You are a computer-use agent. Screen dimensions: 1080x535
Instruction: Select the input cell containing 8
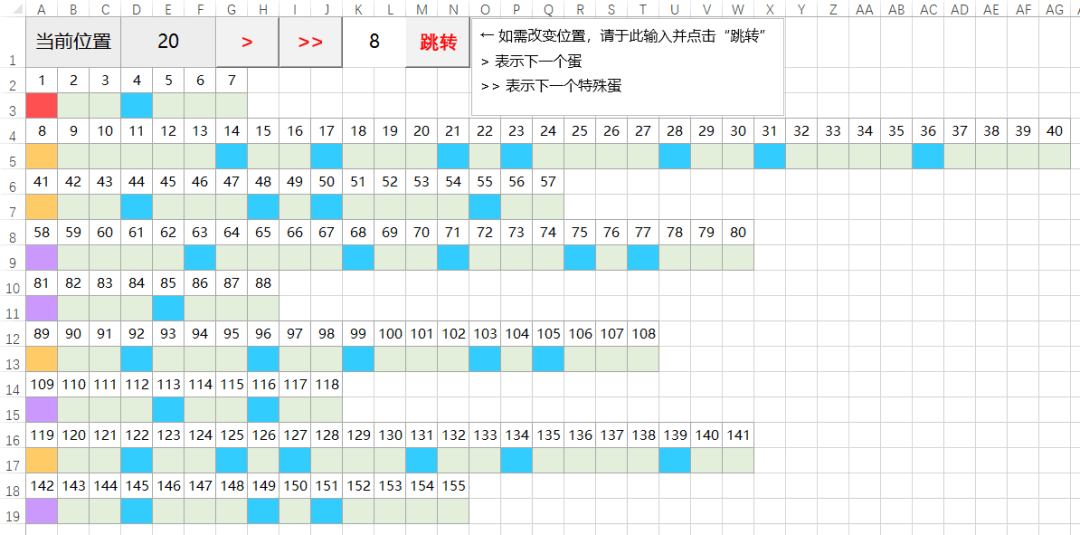coord(374,42)
